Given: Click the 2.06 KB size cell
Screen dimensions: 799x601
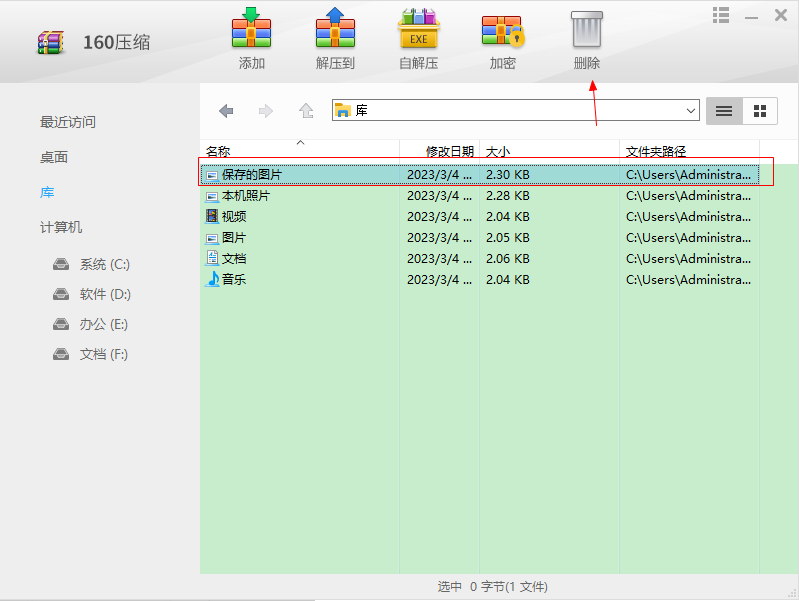Looking at the screenshot, I should pyautogui.click(x=508, y=258).
